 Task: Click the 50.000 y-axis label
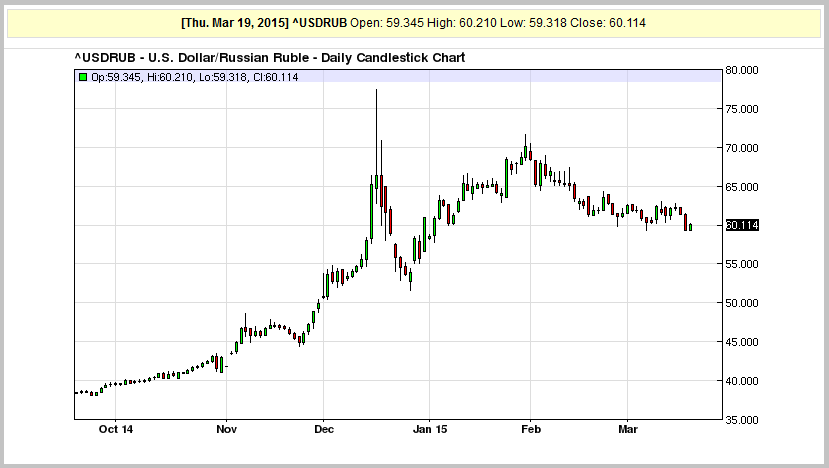(742, 303)
